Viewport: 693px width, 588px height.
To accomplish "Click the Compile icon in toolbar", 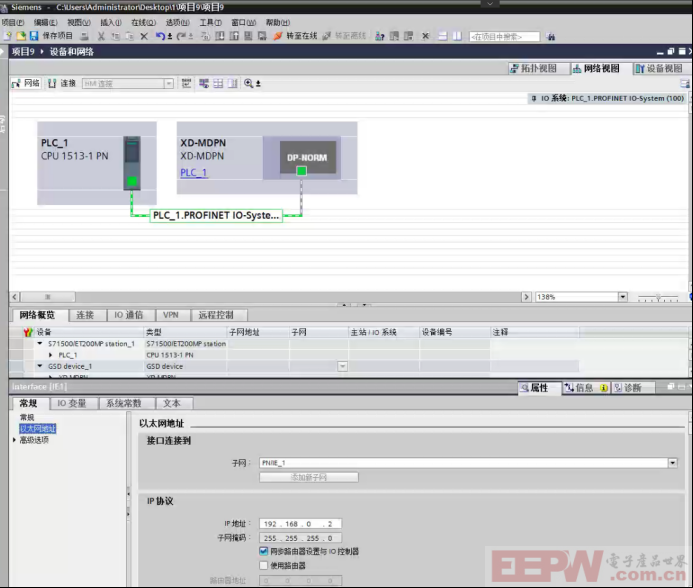I will (206, 36).
